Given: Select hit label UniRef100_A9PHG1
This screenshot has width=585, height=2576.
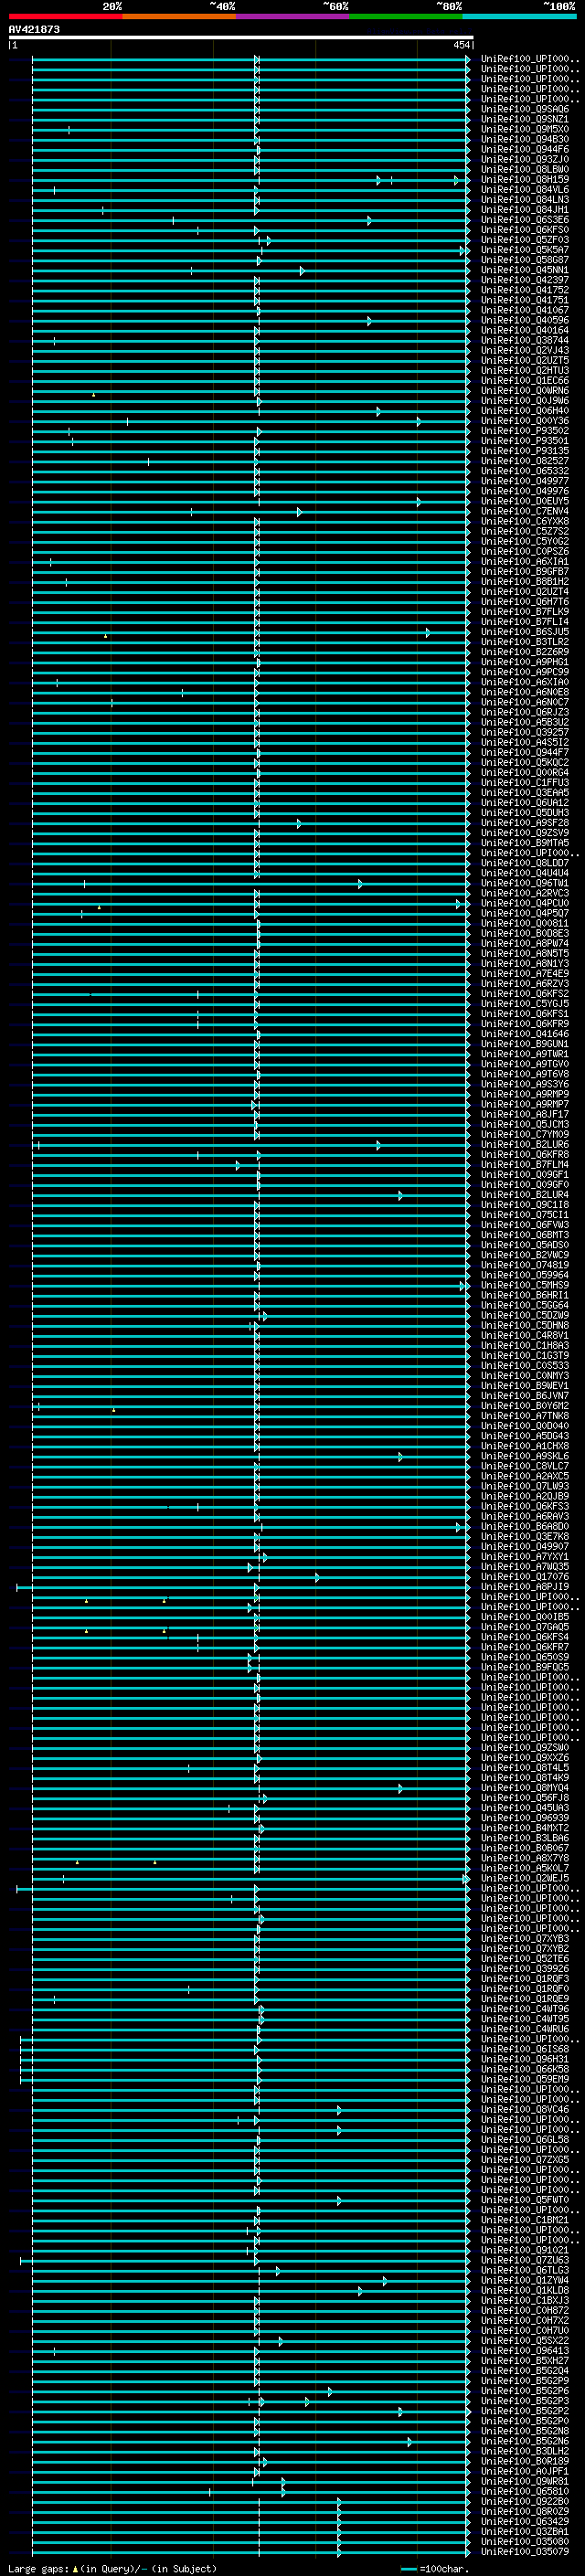Looking at the screenshot, I should pyautogui.click(x=525, y=662).
